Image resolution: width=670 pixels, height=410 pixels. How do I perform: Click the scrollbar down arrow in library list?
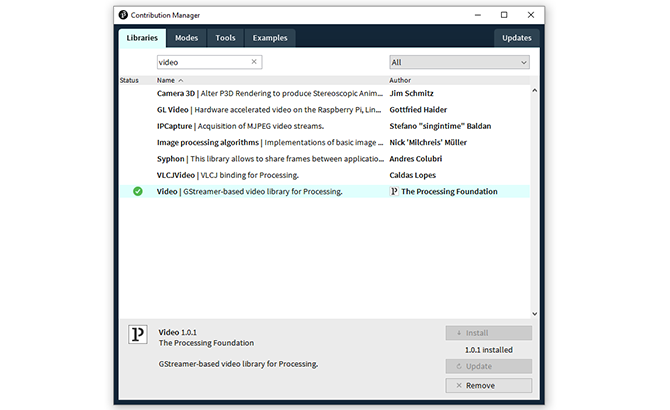[x=534, y=313]
